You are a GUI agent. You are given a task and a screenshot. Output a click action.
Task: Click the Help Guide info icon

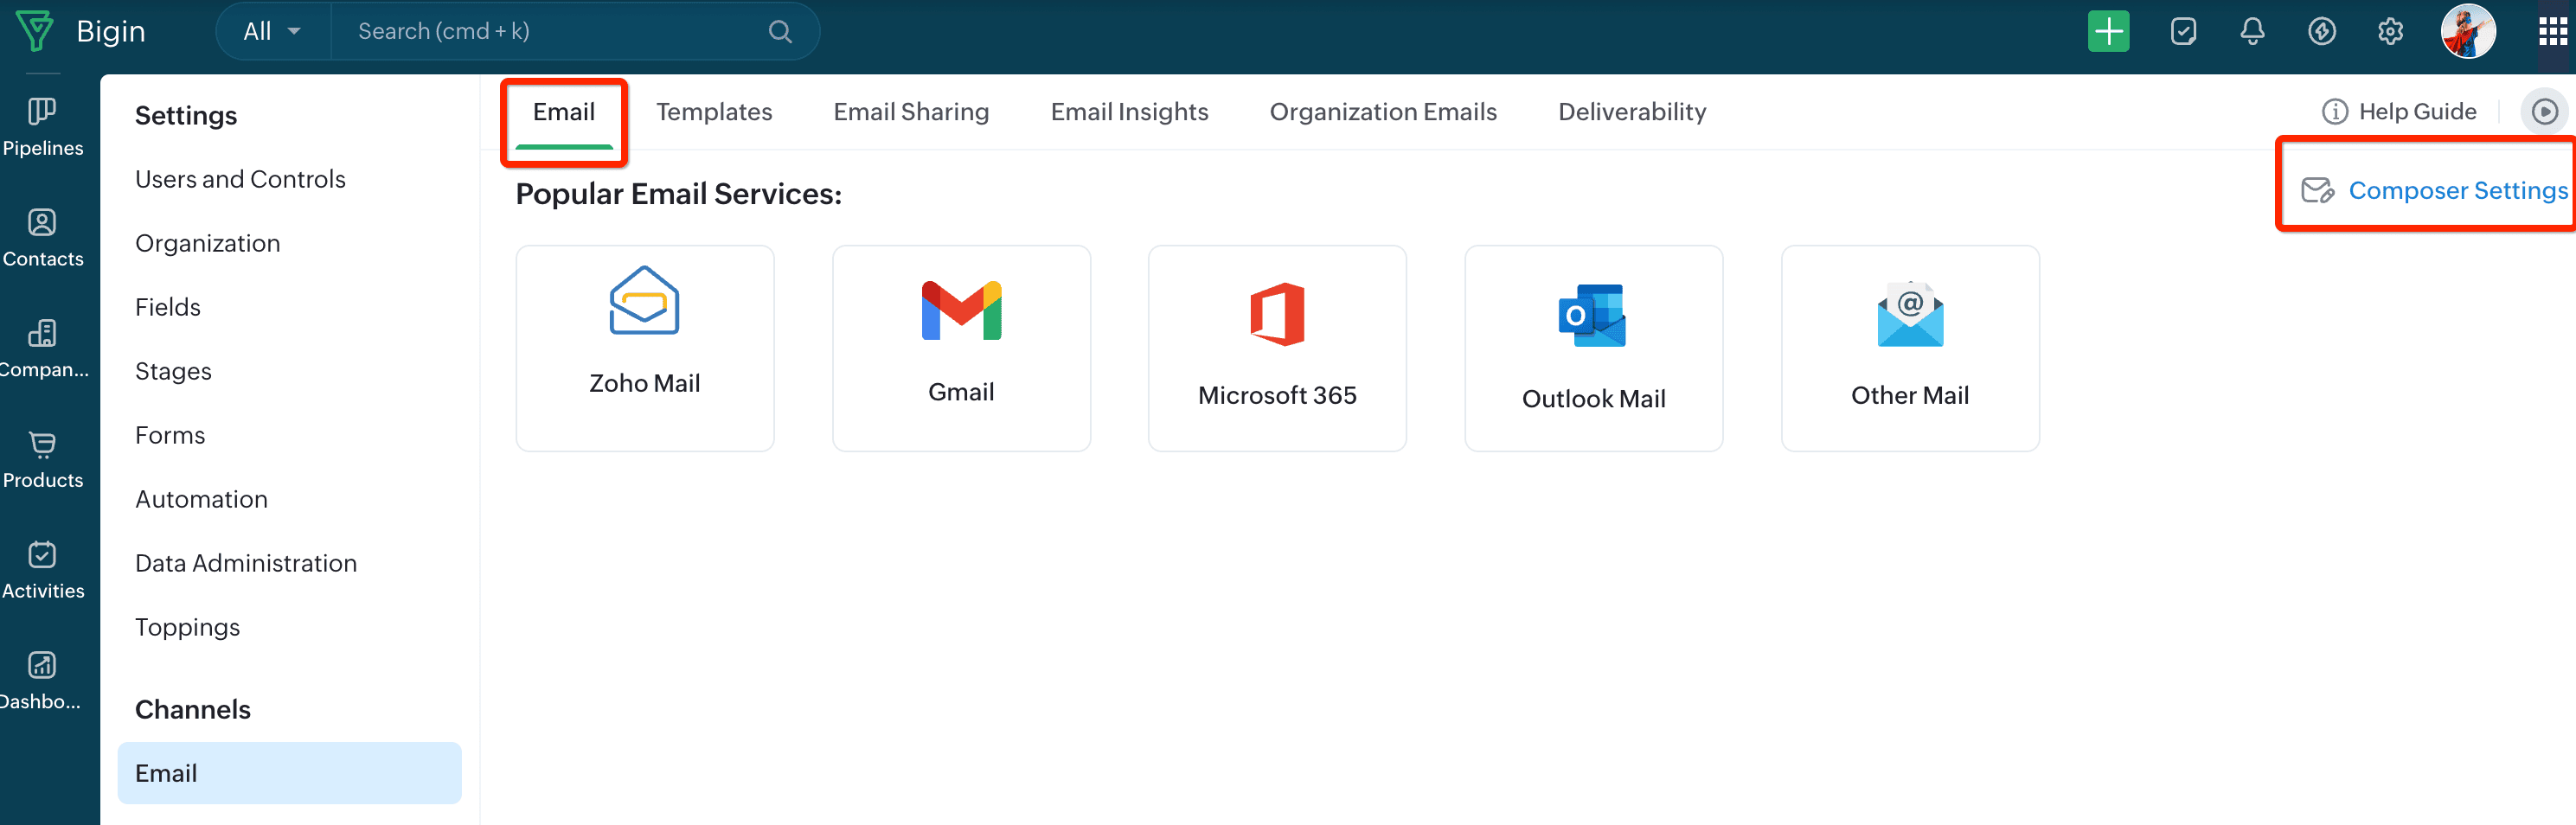pos(2334,112)
